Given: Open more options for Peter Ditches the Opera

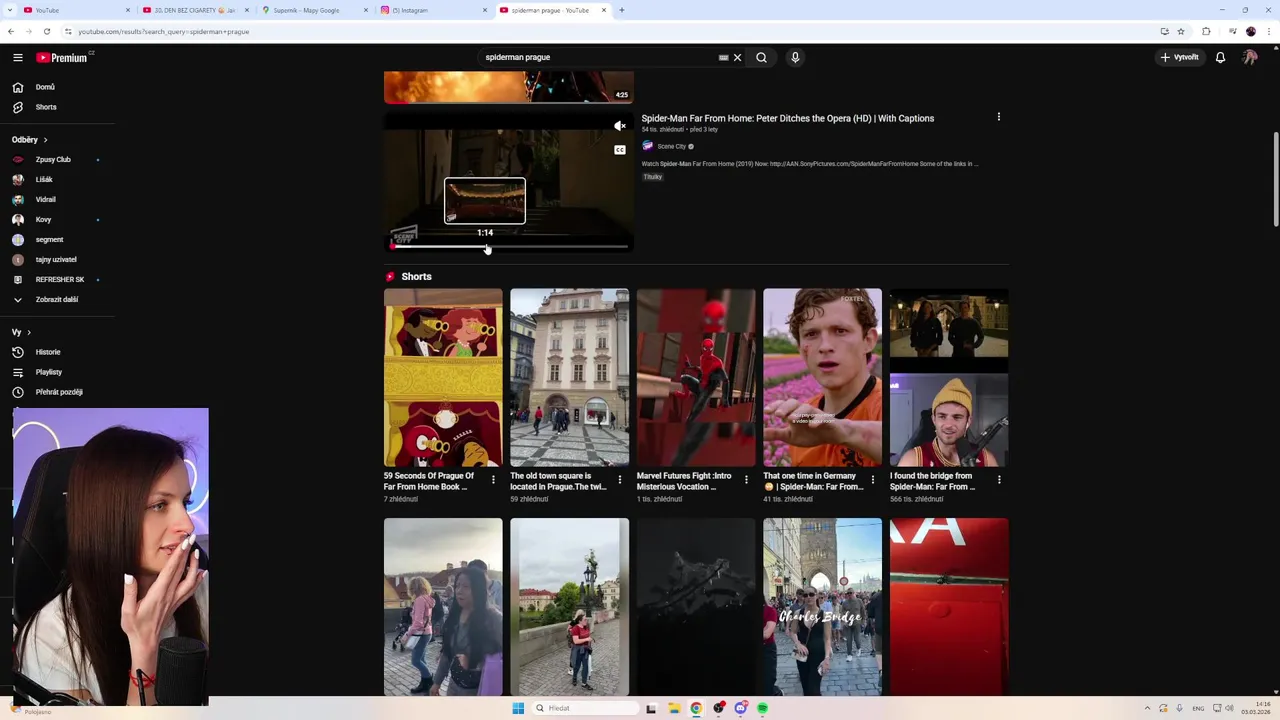Looking at the screenshot, I should [x=998, y=117].
